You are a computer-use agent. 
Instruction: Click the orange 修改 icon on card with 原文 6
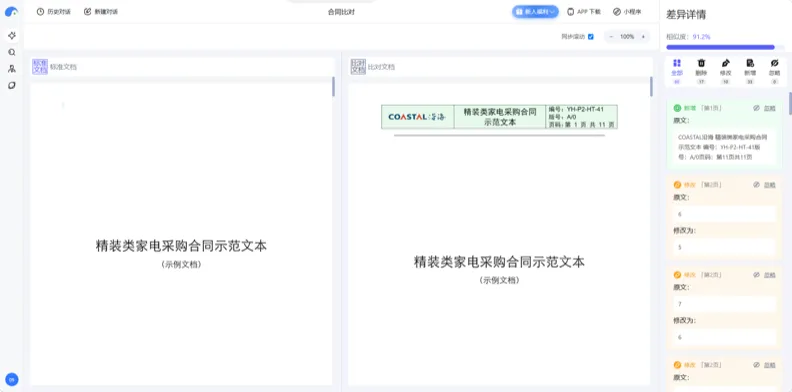677,185
